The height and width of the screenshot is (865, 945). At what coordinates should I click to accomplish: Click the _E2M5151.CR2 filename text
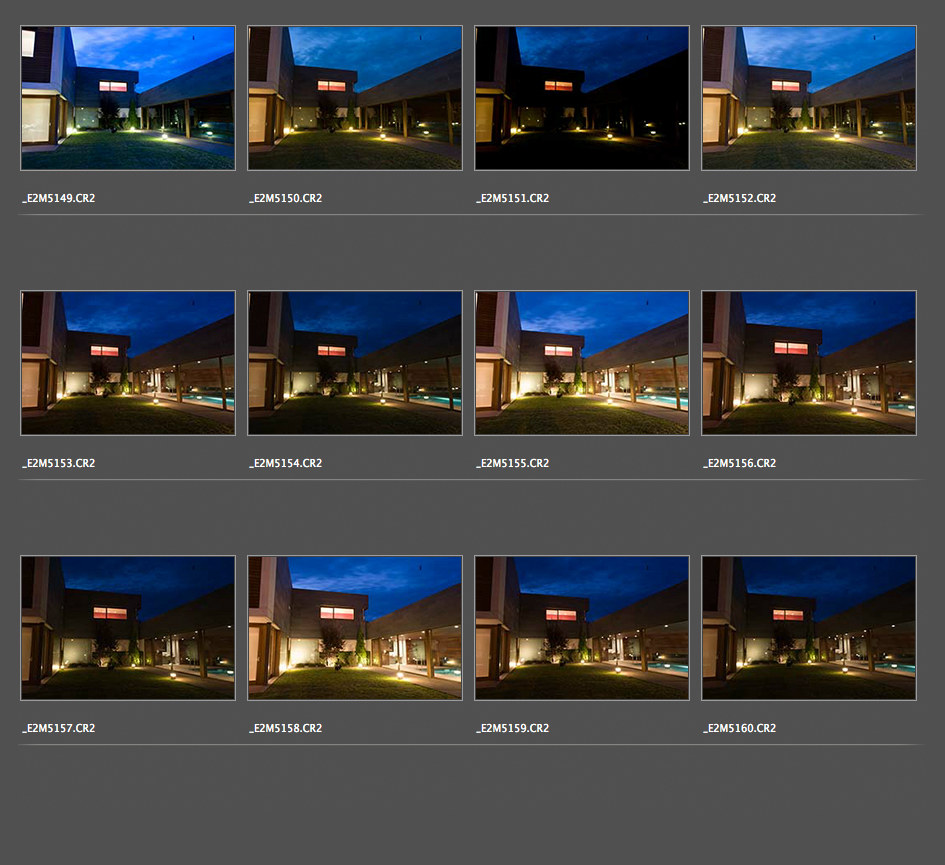tap(512, 198)
